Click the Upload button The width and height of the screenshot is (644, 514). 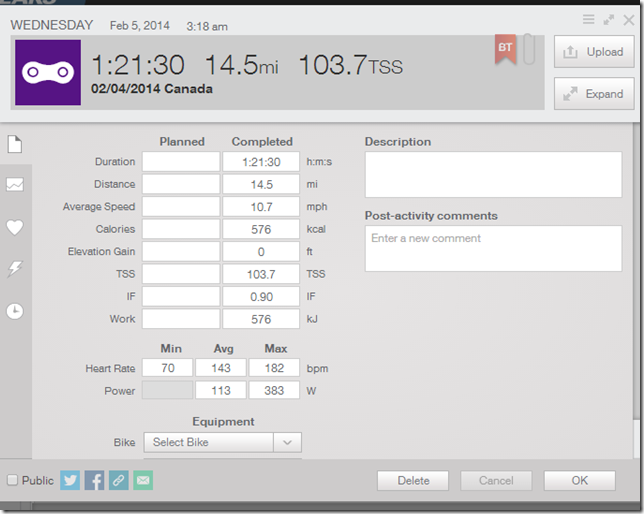594,52
